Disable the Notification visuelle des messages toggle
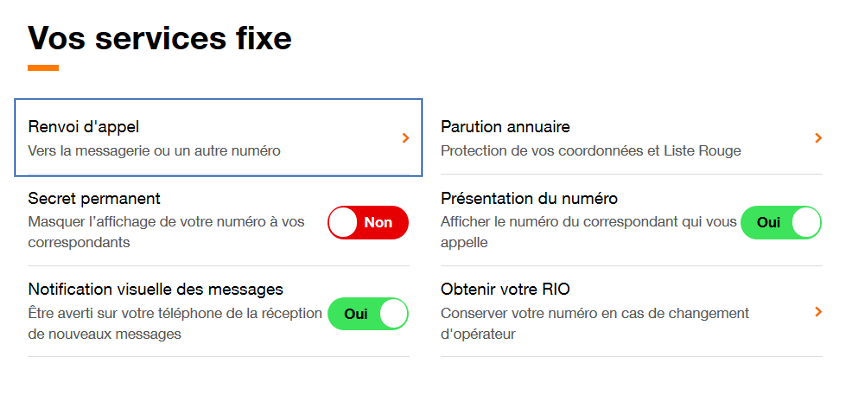 coord(368,313)
